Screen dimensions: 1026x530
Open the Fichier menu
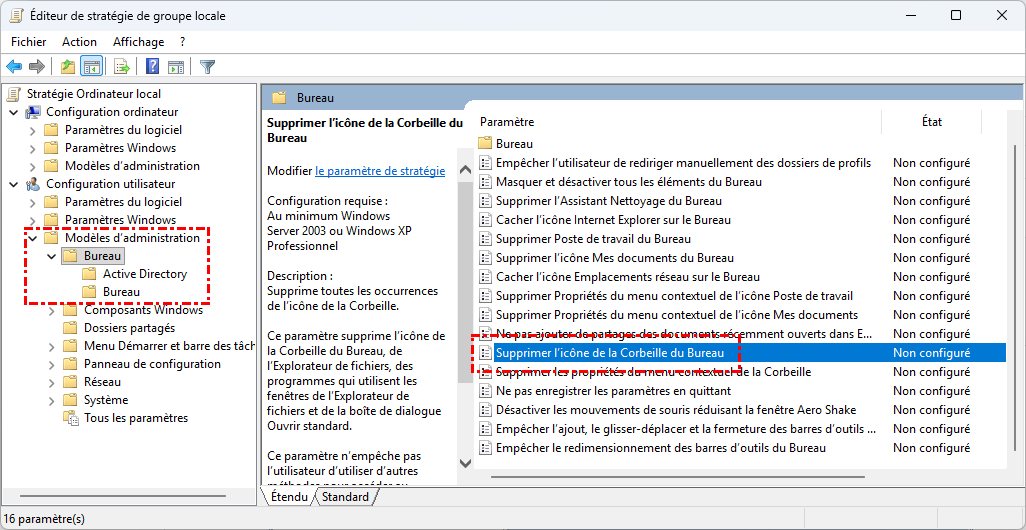pyautogui.click(x=29, y=42)
